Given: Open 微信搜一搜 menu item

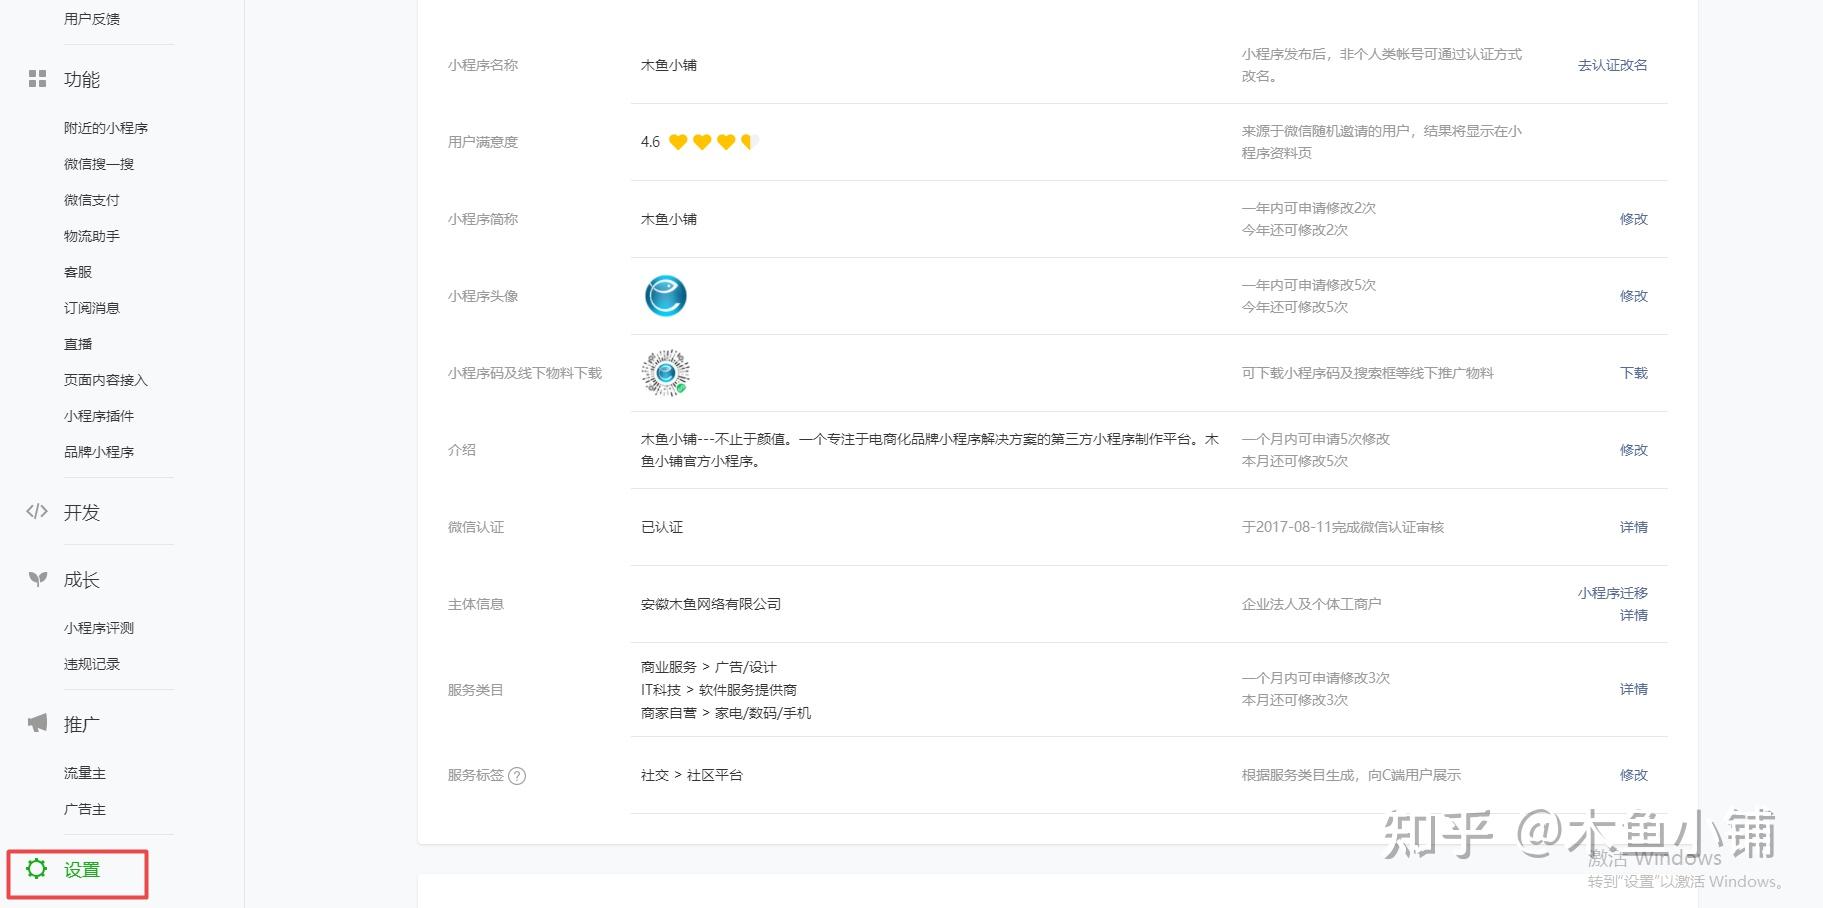Looking at the screenshot, I should (99, 164).
